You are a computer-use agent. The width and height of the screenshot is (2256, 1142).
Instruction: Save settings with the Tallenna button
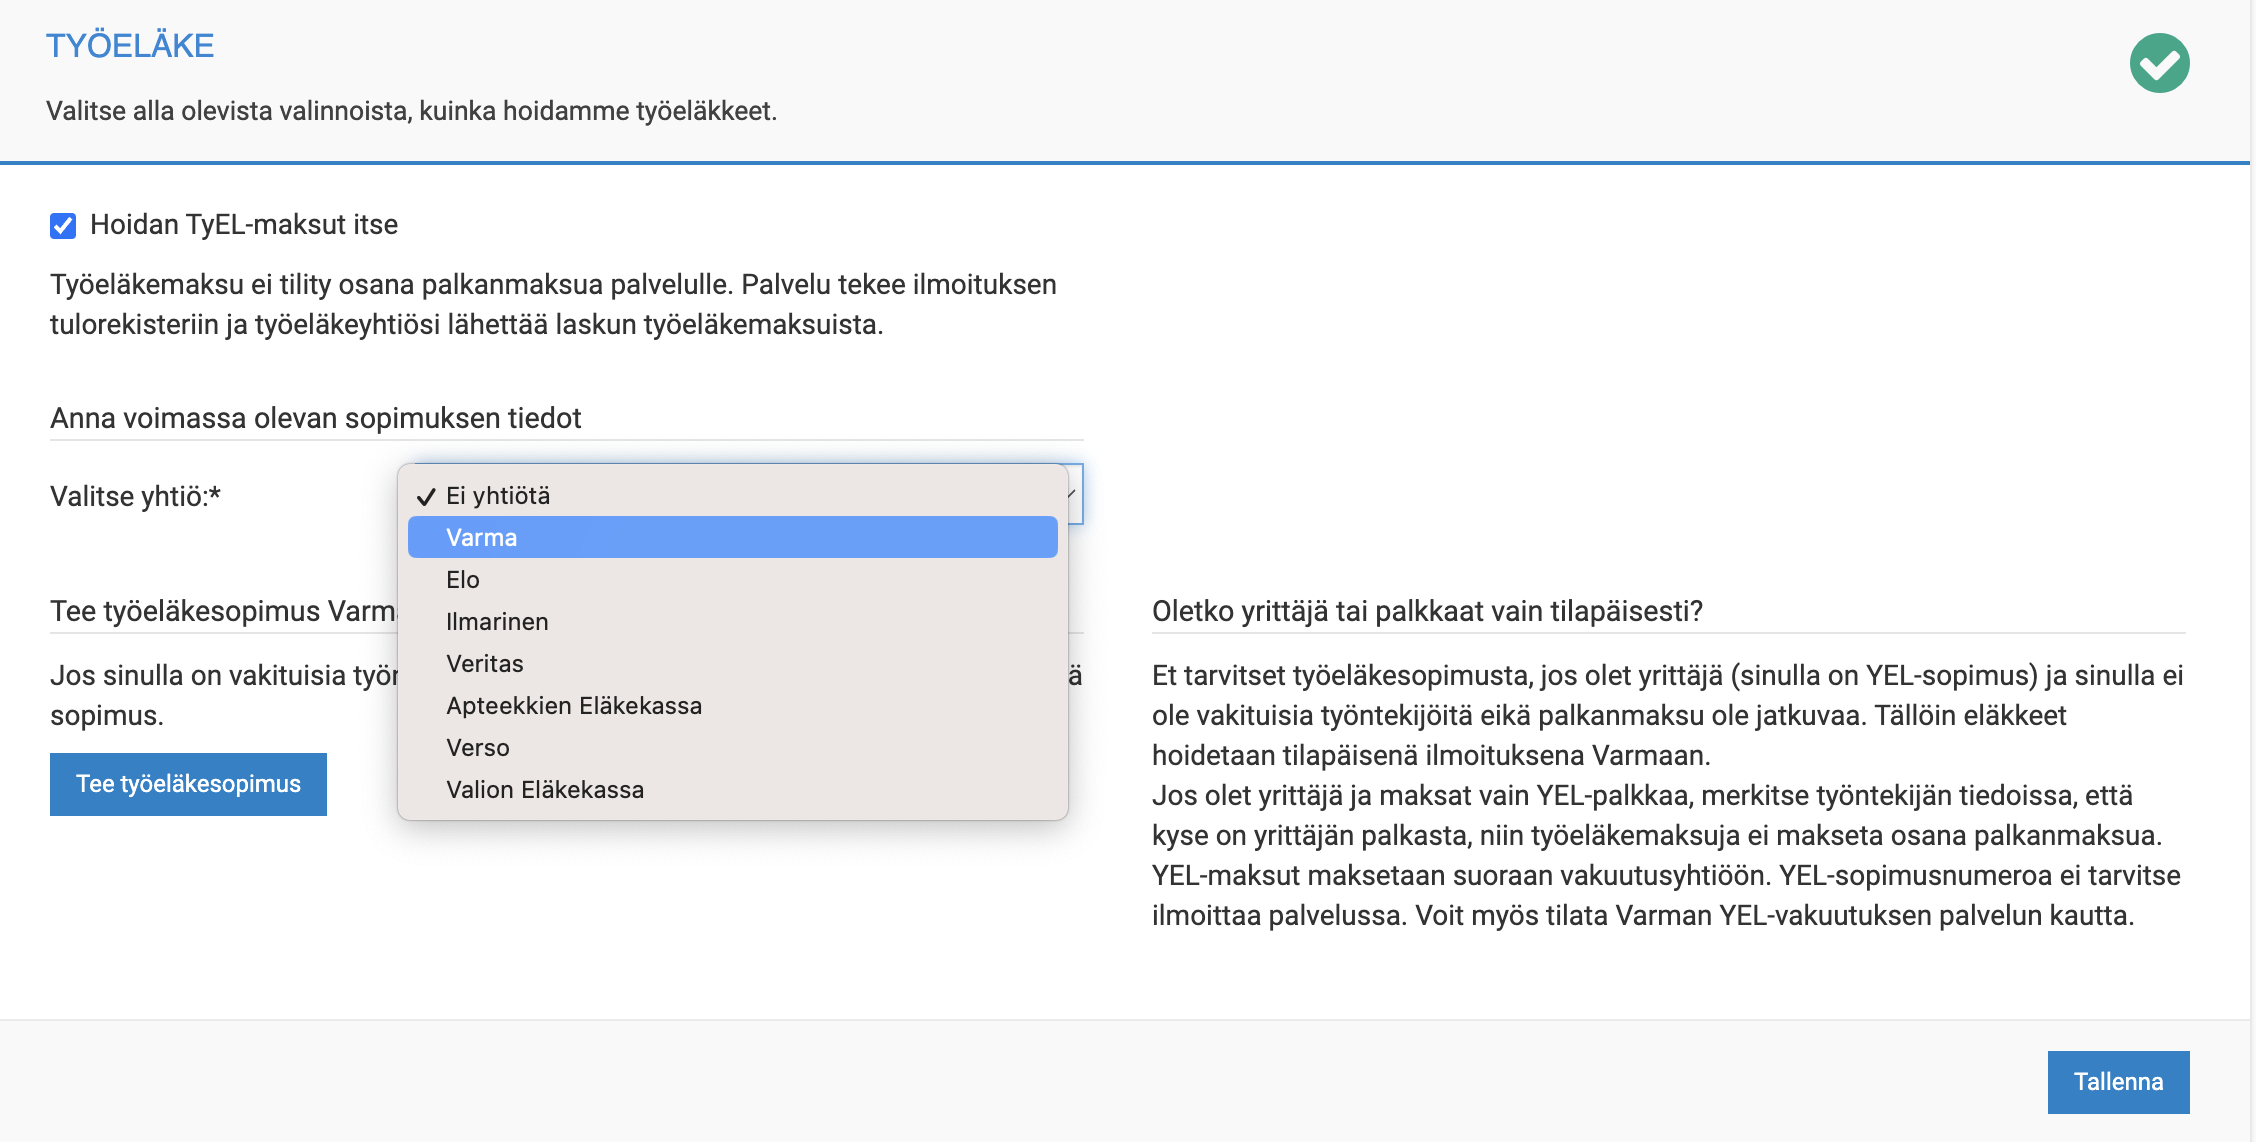pyautogui.click(x=2118, y=1081)
